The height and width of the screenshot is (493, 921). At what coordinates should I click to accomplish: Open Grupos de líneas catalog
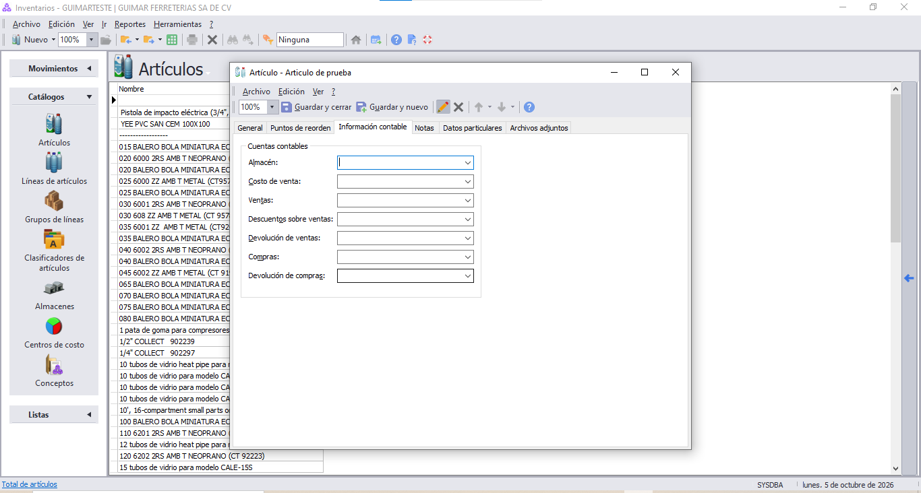54,207
